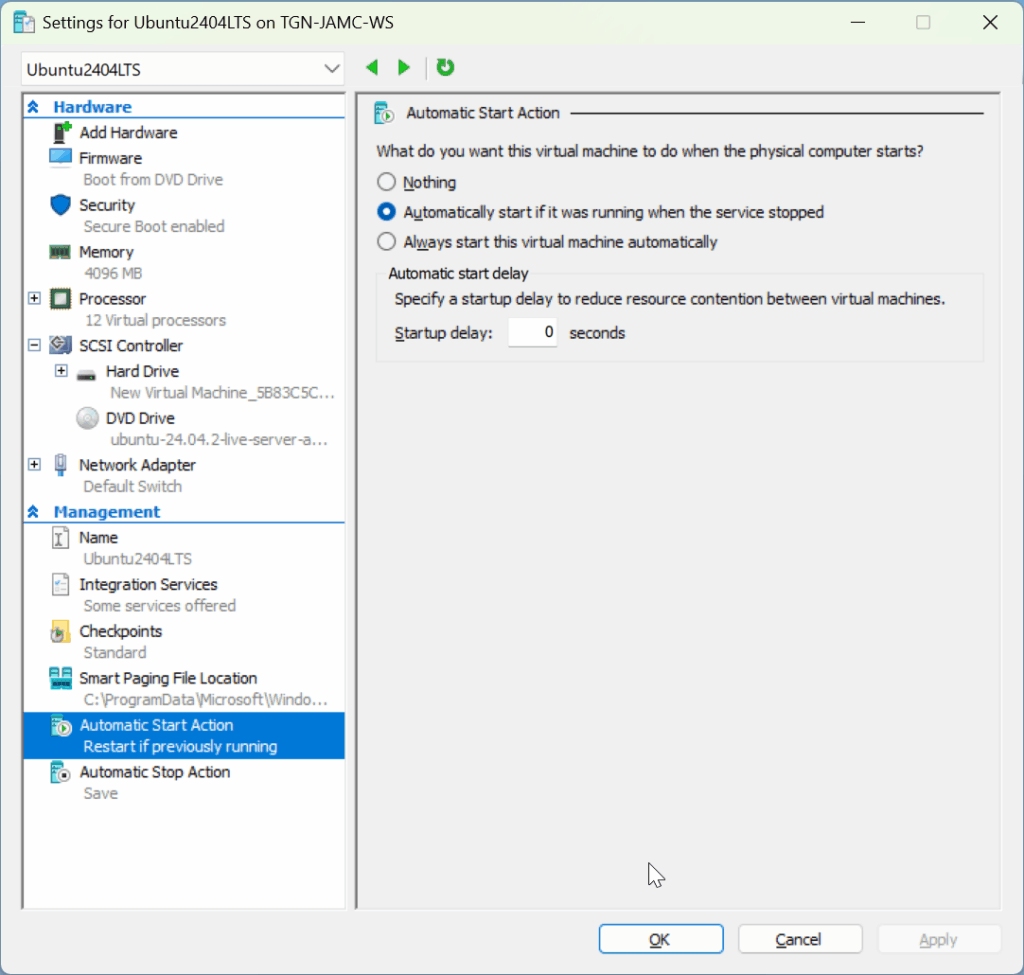The width and height of the screenshot is (1024, 975).
Task: Expand the Processor tree node
Action: click(35, 298)
